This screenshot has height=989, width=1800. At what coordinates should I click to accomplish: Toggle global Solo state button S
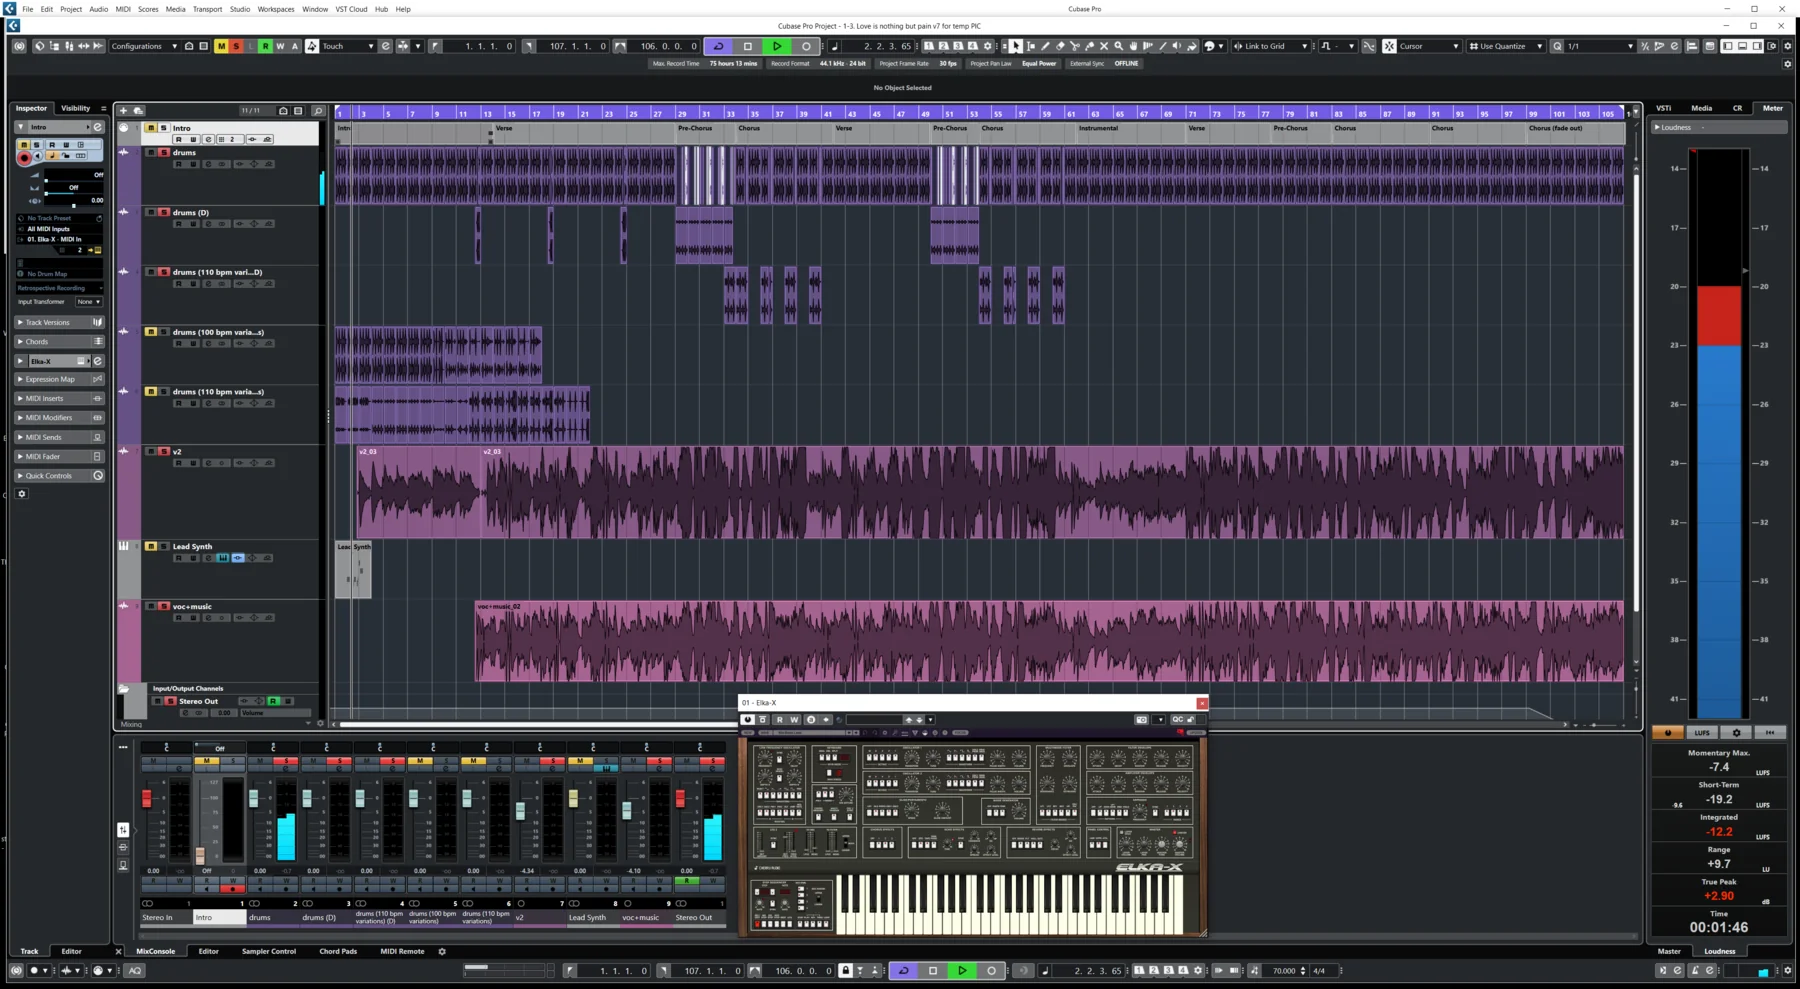click(x=236, y=46)
